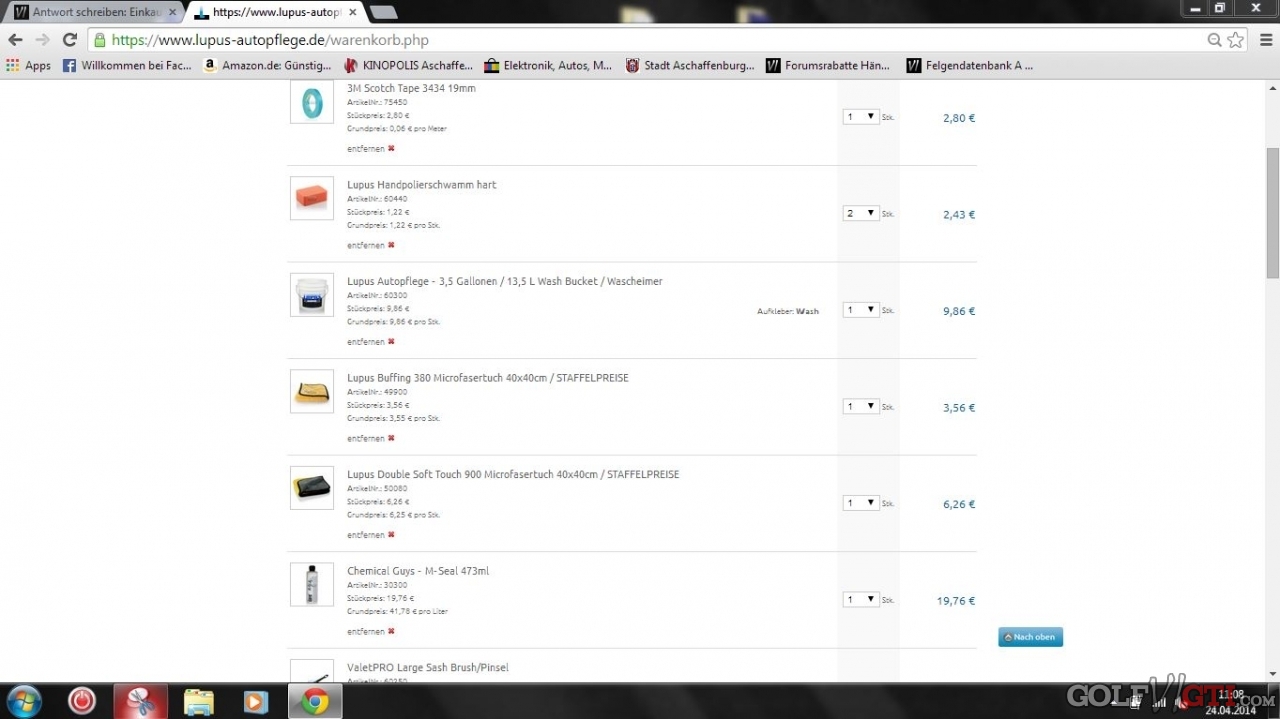Open quantity dropdown for Wash Bucket

860,310
